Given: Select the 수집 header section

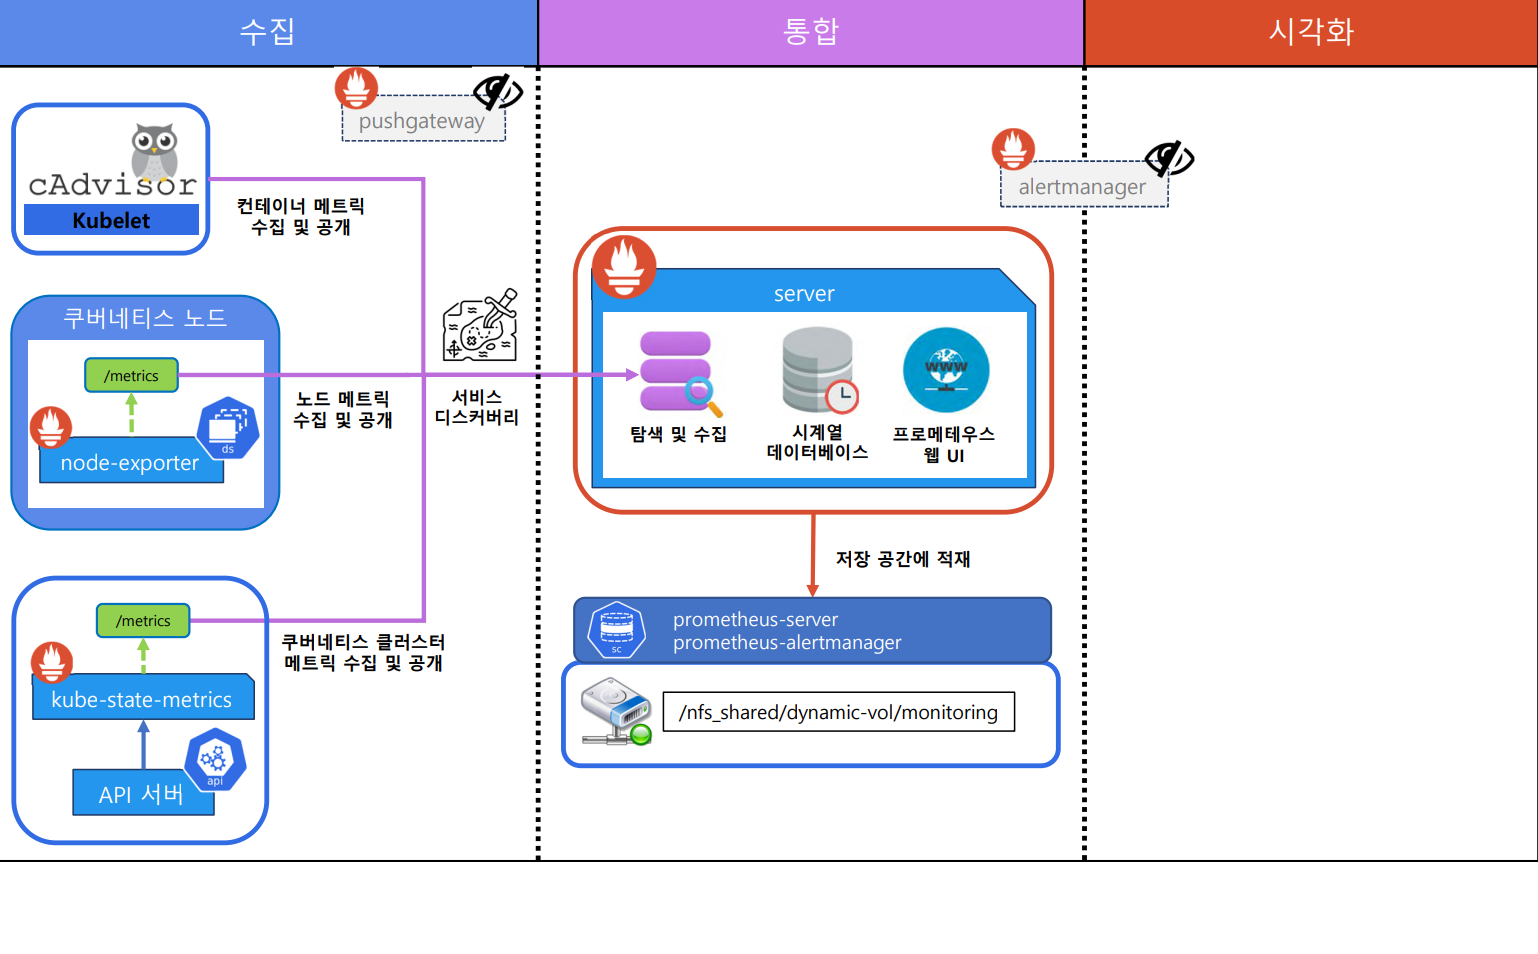Looking at the screenshot, I should coord(268,32).
